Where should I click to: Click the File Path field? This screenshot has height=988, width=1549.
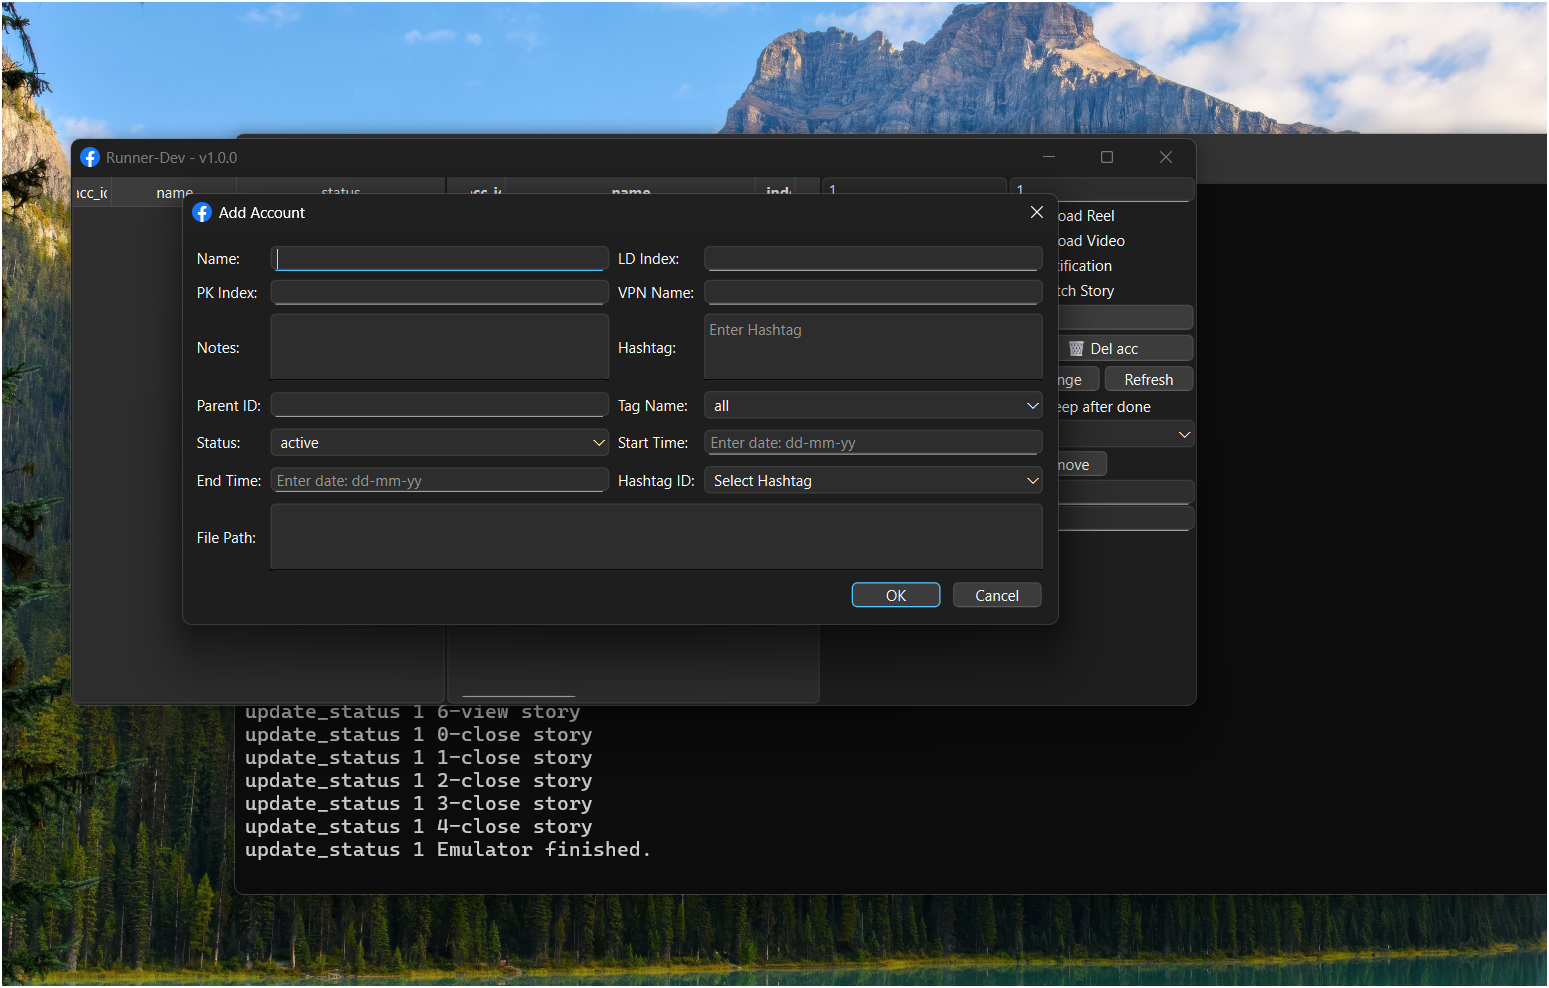pos(656,536)
